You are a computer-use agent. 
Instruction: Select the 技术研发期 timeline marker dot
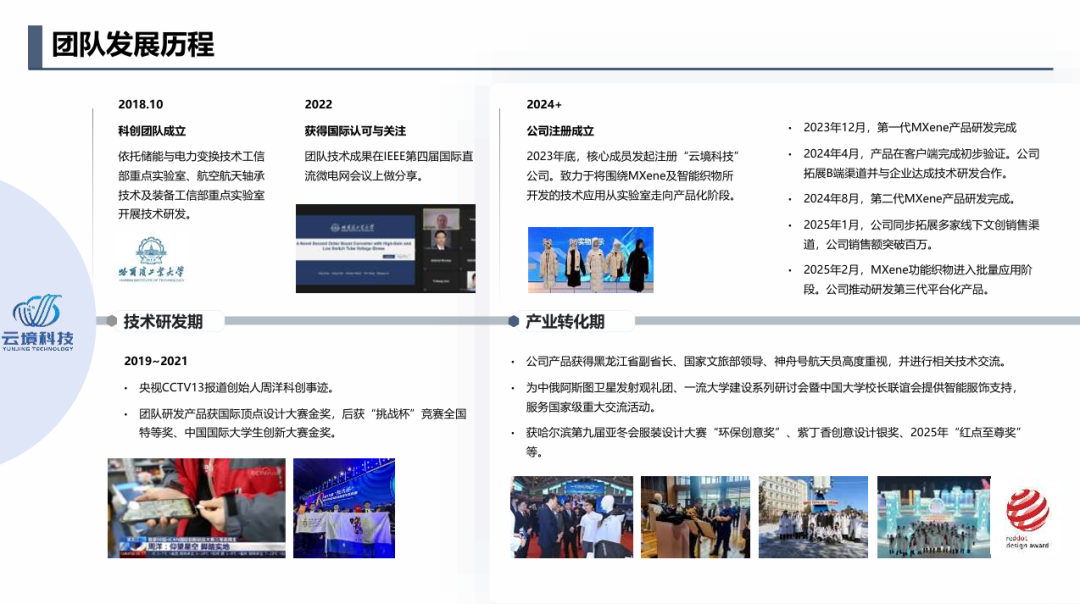[112, 321]
